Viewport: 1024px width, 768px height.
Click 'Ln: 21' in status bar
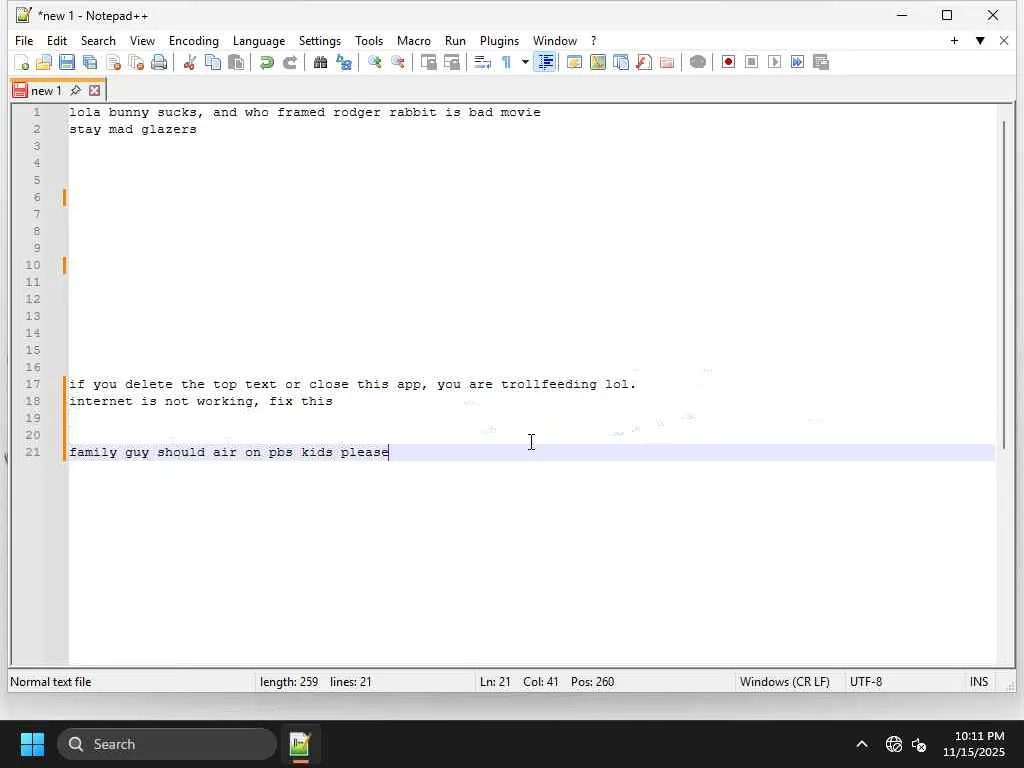(495, 682)
